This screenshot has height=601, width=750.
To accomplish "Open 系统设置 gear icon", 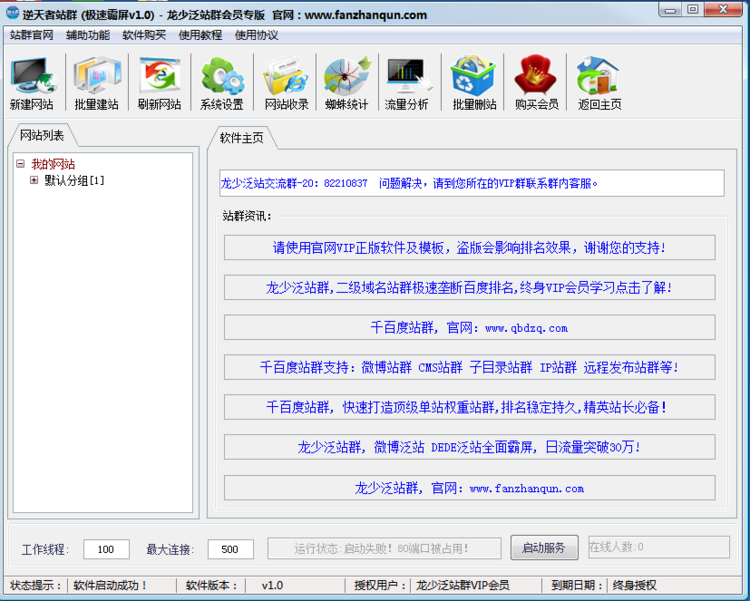I will click(x=222, y=83).
